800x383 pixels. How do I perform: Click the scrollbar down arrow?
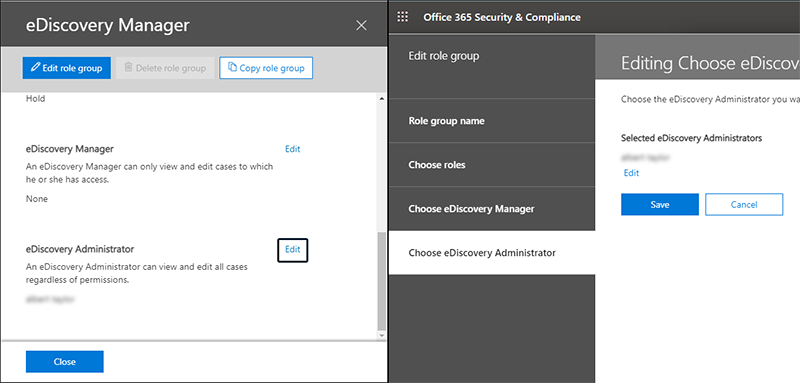point(382,335)
